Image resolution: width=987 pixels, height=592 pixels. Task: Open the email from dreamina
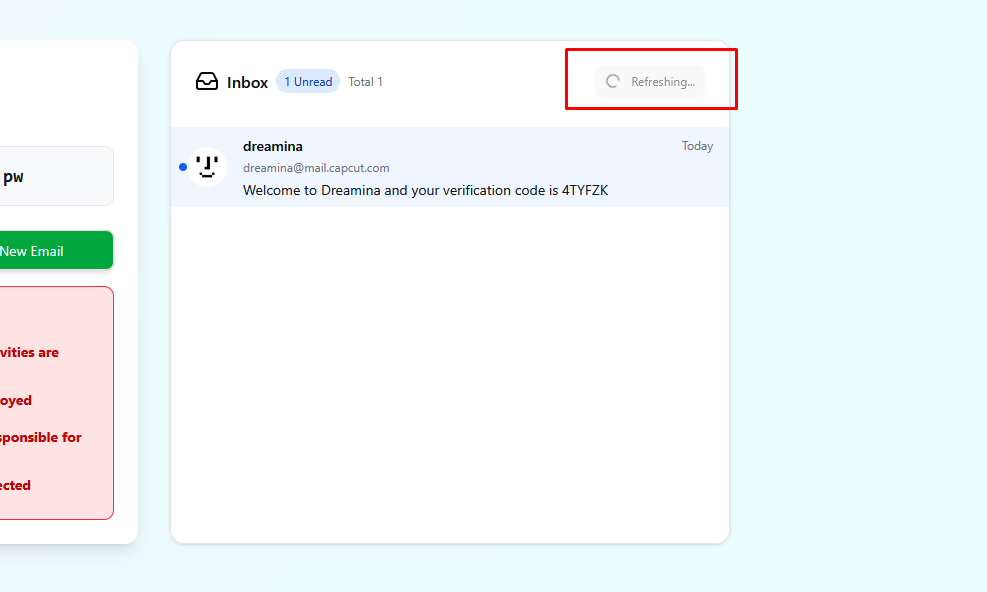point(450,167)
